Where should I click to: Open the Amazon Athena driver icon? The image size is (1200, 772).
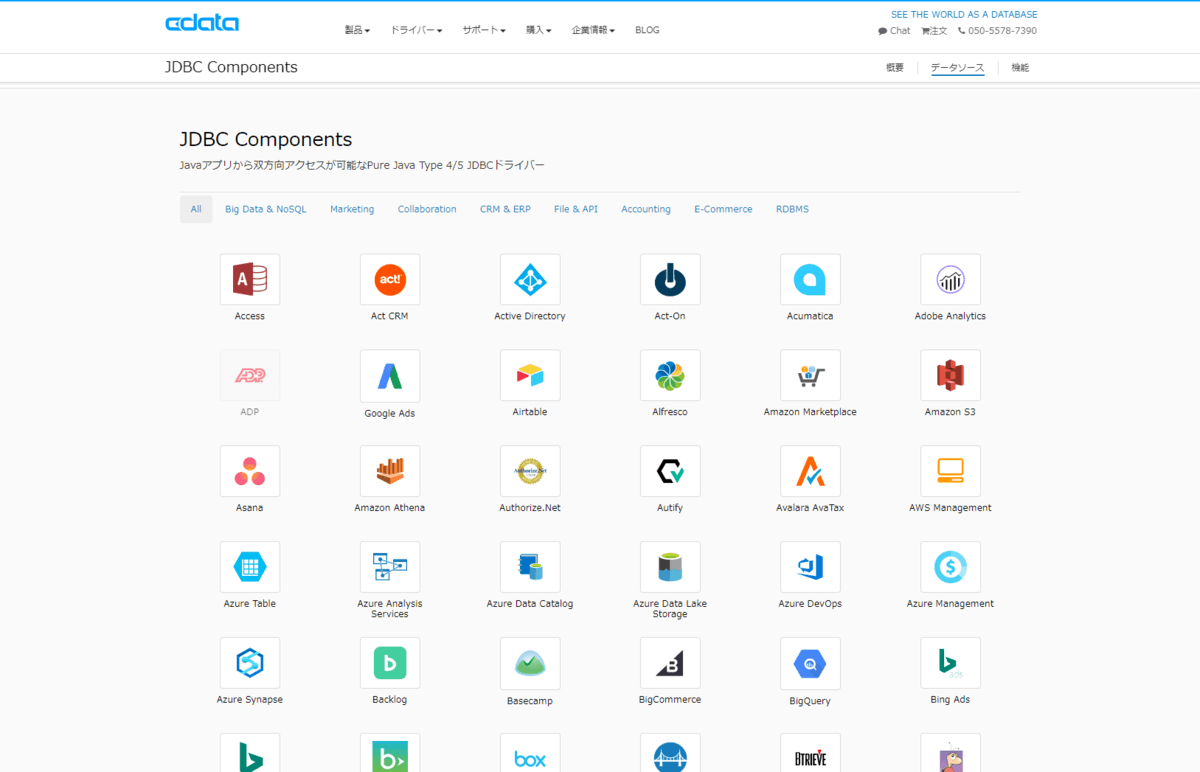(x=390, y=471)
